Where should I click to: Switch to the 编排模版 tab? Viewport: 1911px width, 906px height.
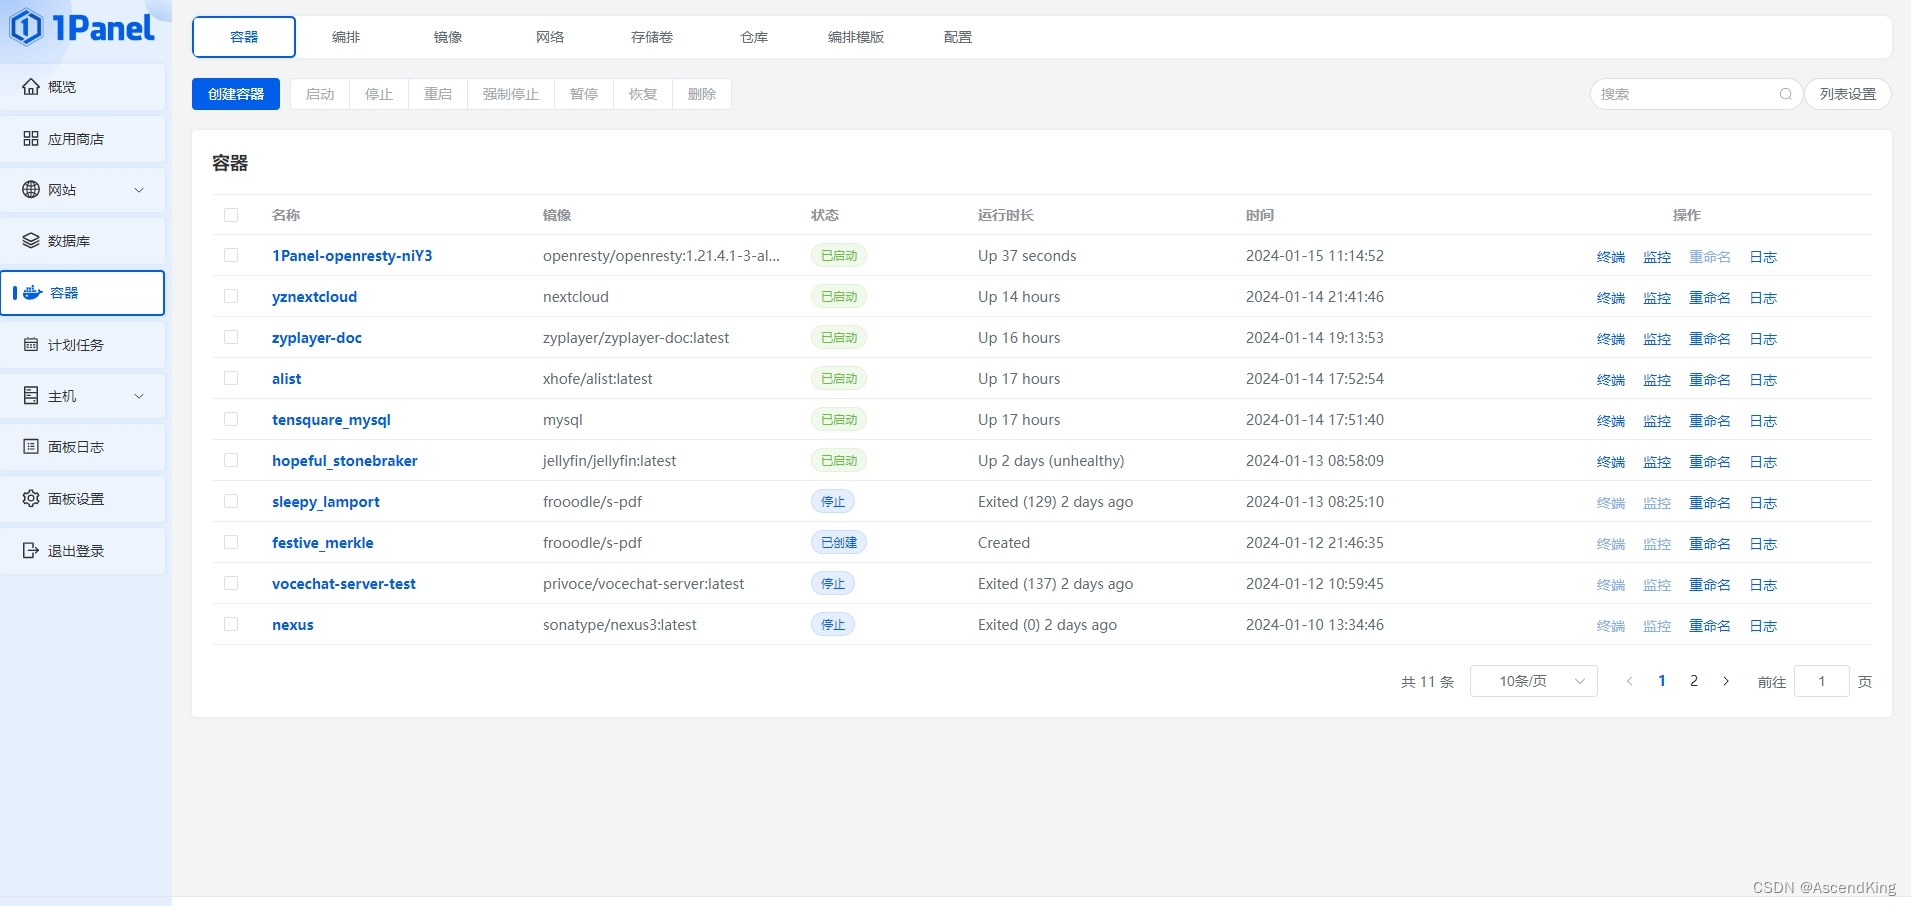click(856, 37)
